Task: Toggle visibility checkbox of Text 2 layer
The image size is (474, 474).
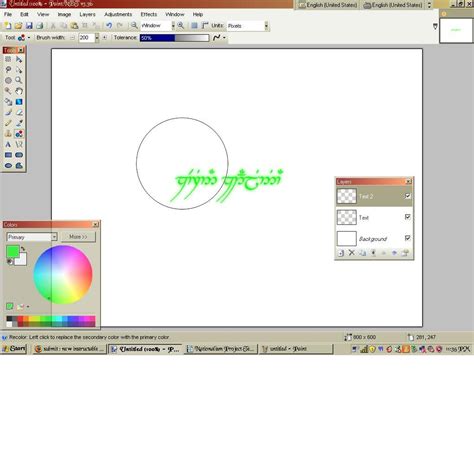Action: point(408,196)
